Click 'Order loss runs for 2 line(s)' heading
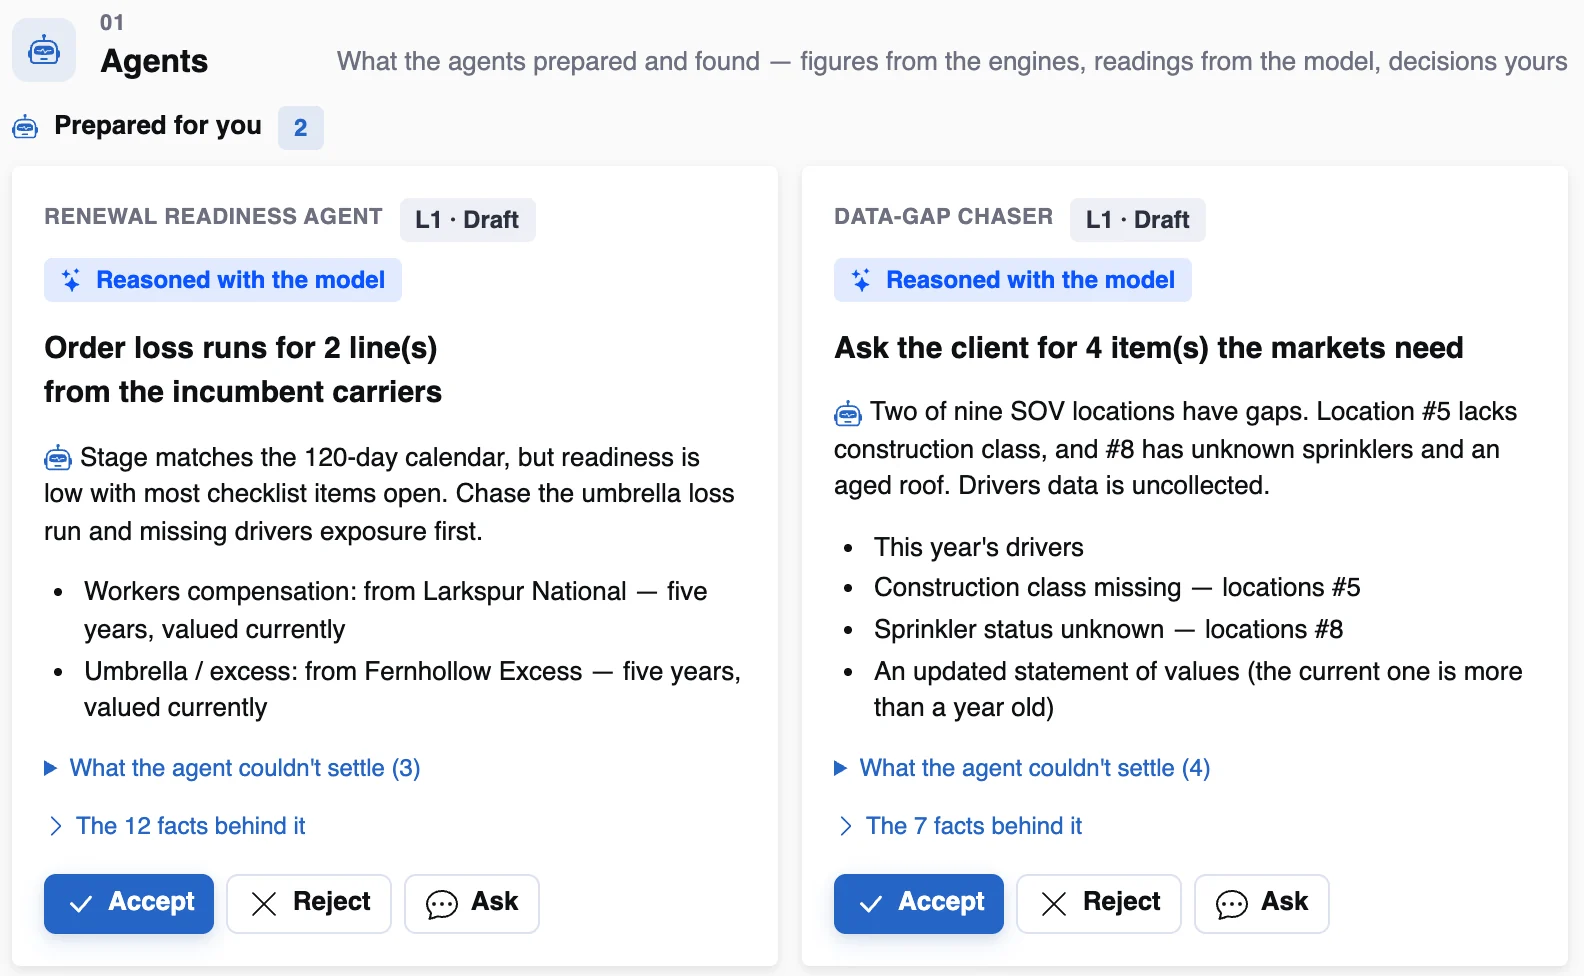1584x976 pixels. [243, 369]
